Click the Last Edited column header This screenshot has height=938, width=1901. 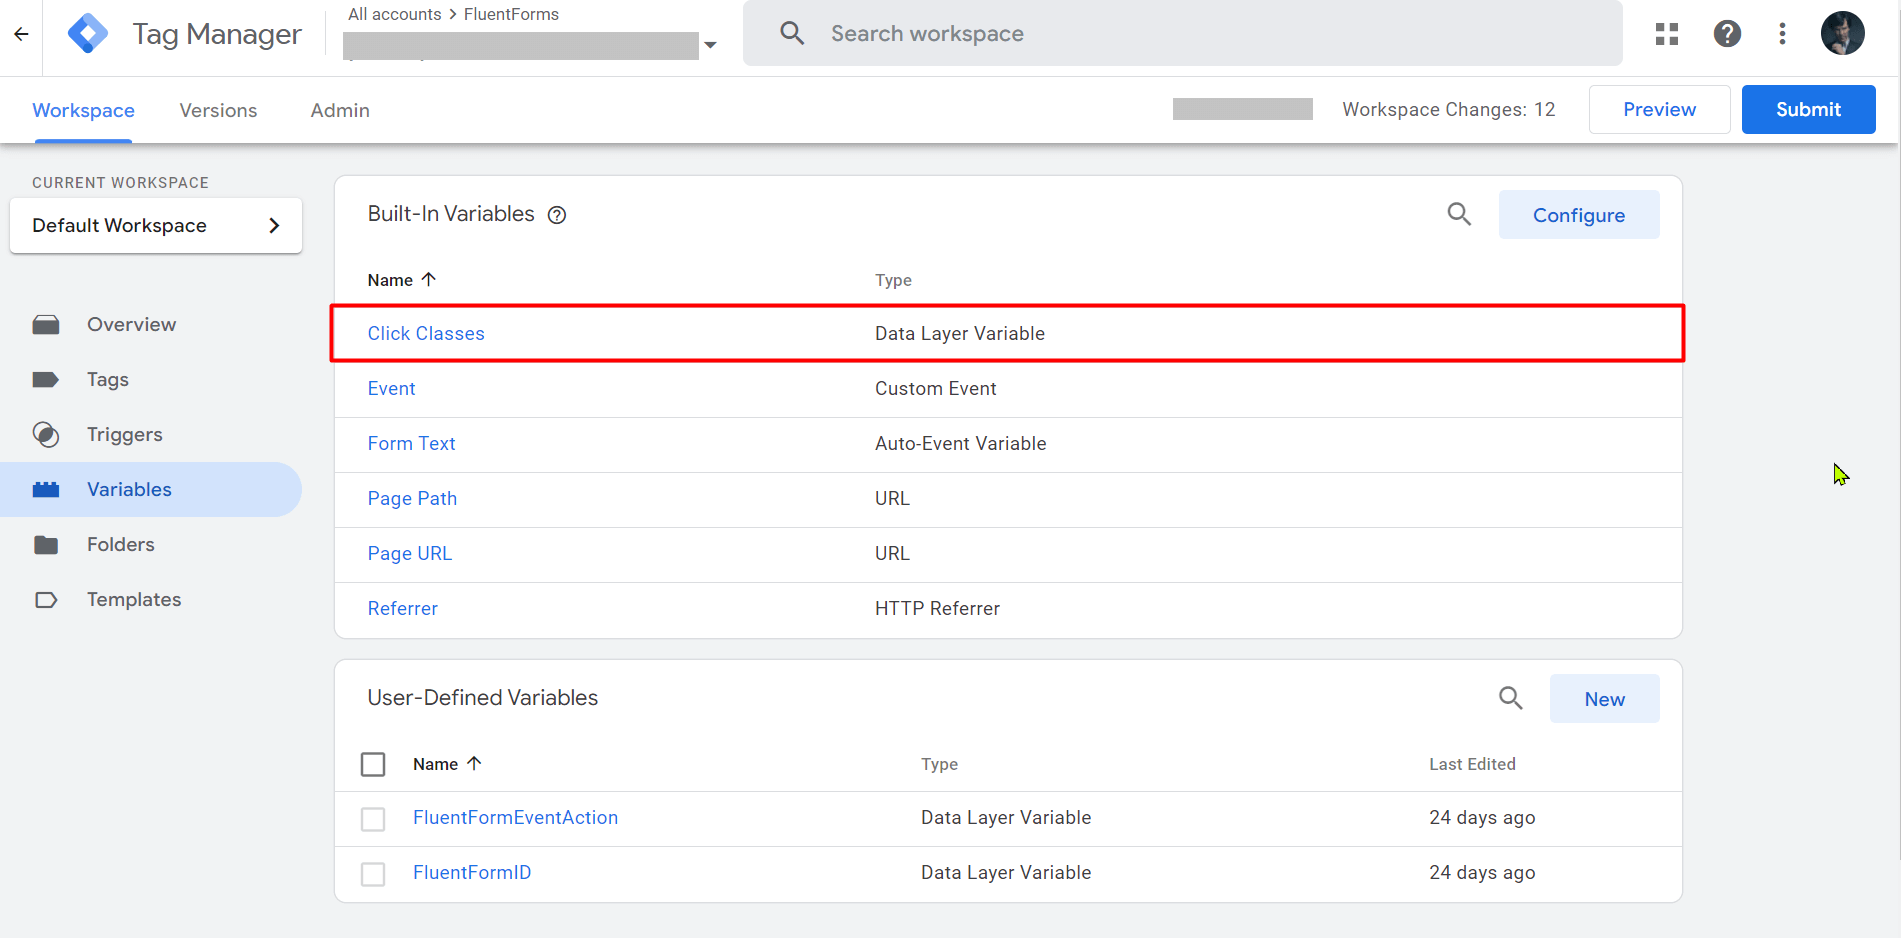click(x=1472, y=764)
